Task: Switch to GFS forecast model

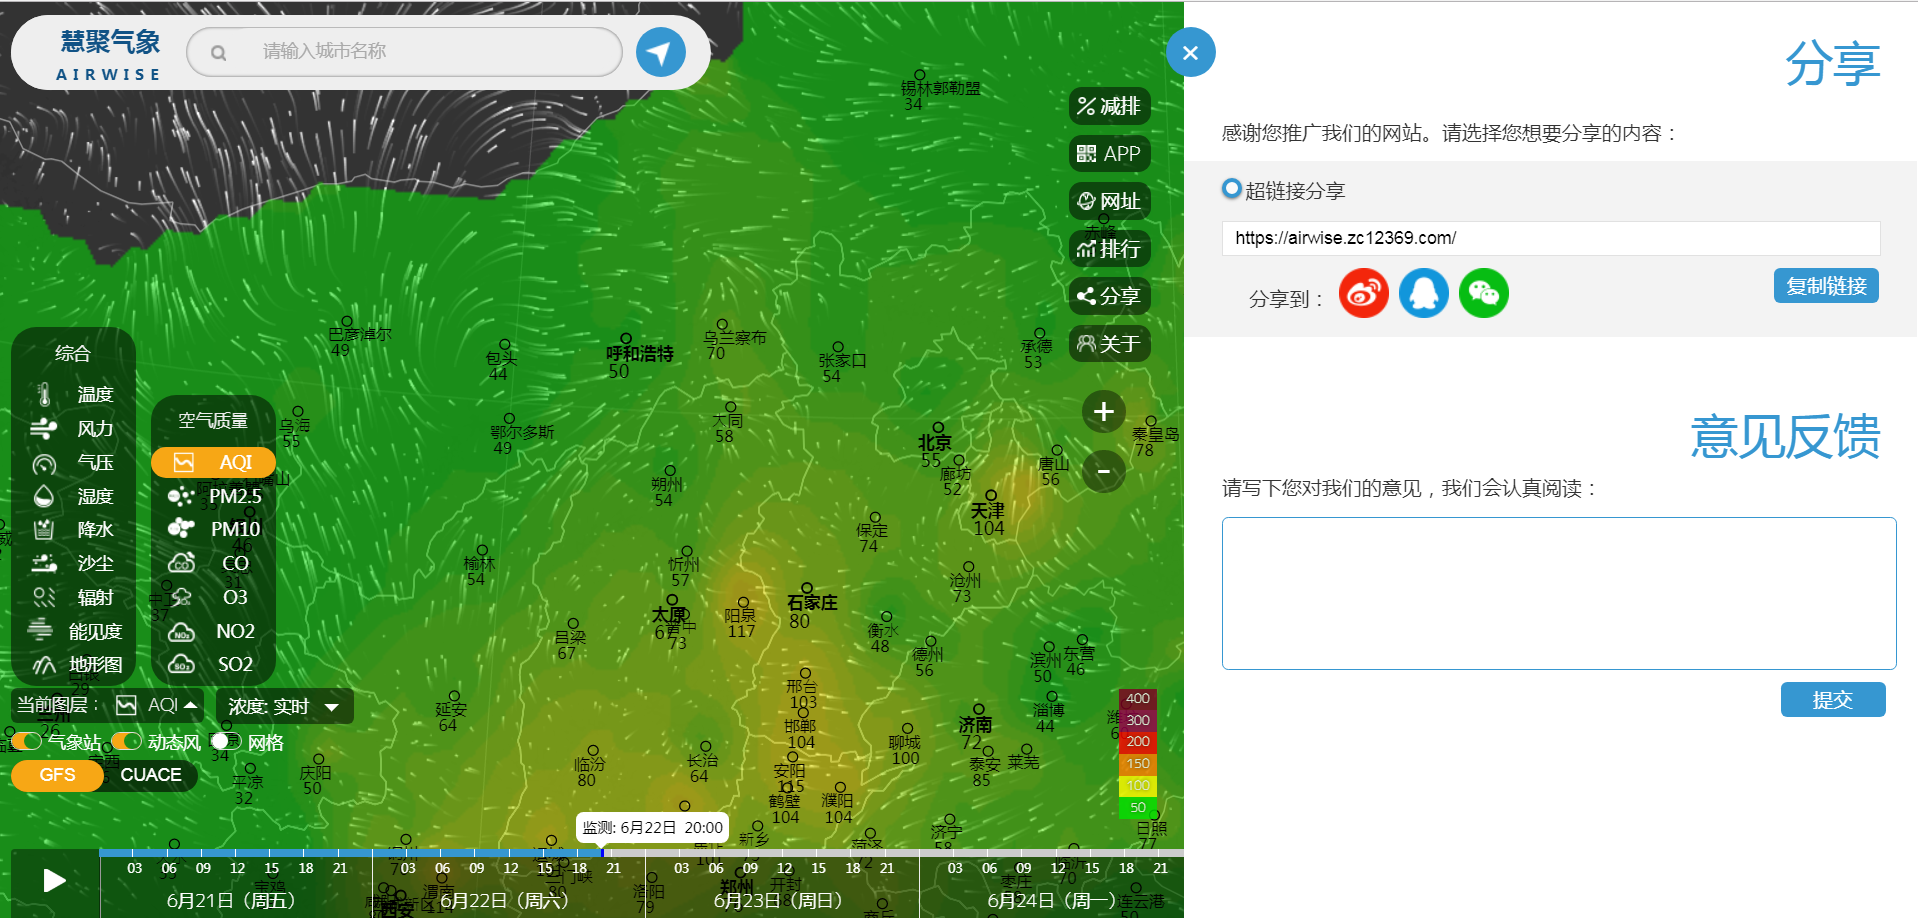Action: tap(57, 774)
